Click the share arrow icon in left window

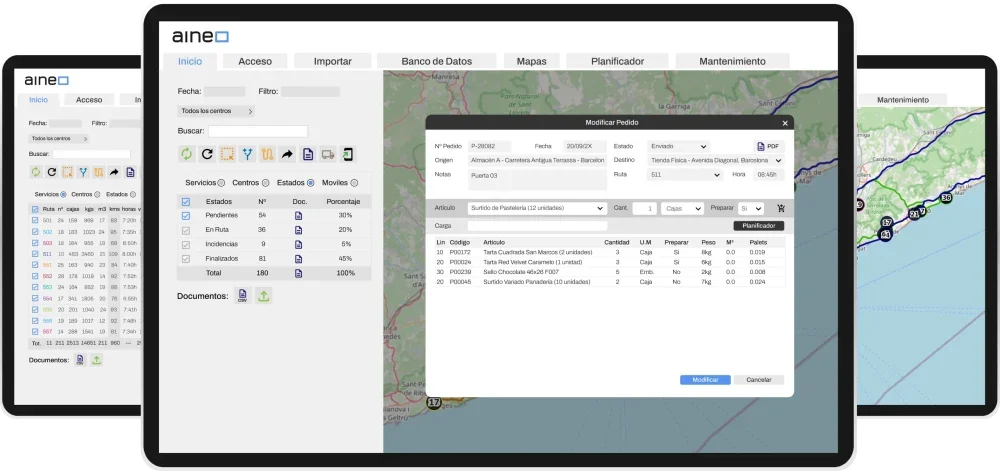click(x=114, y=172)
